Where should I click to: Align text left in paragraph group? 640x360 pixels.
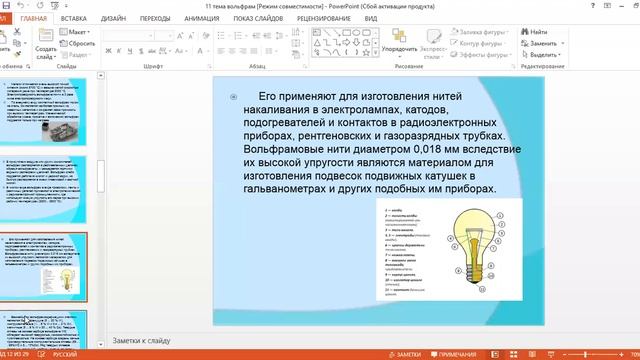point(221,51)
